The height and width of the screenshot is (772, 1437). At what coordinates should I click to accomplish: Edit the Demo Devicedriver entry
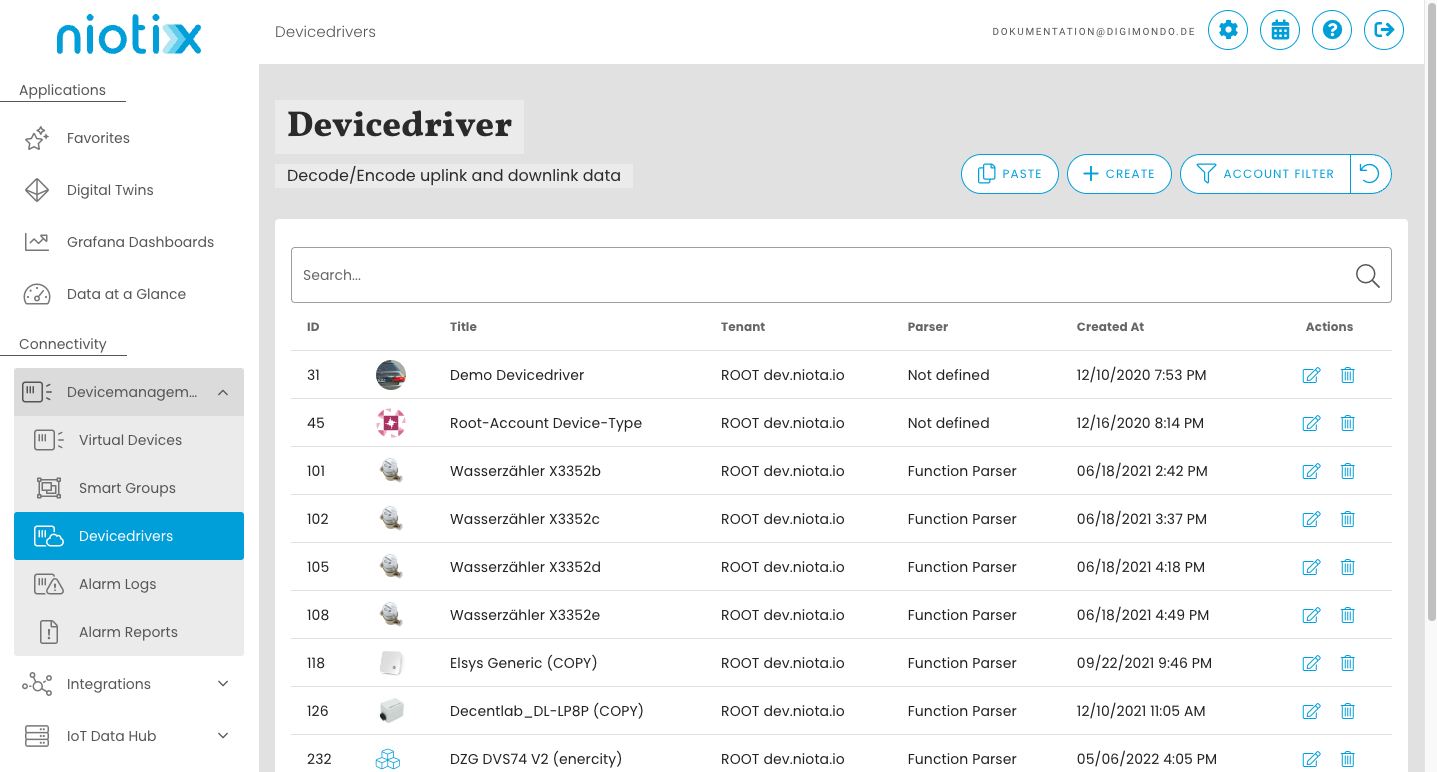(1311, 375)
